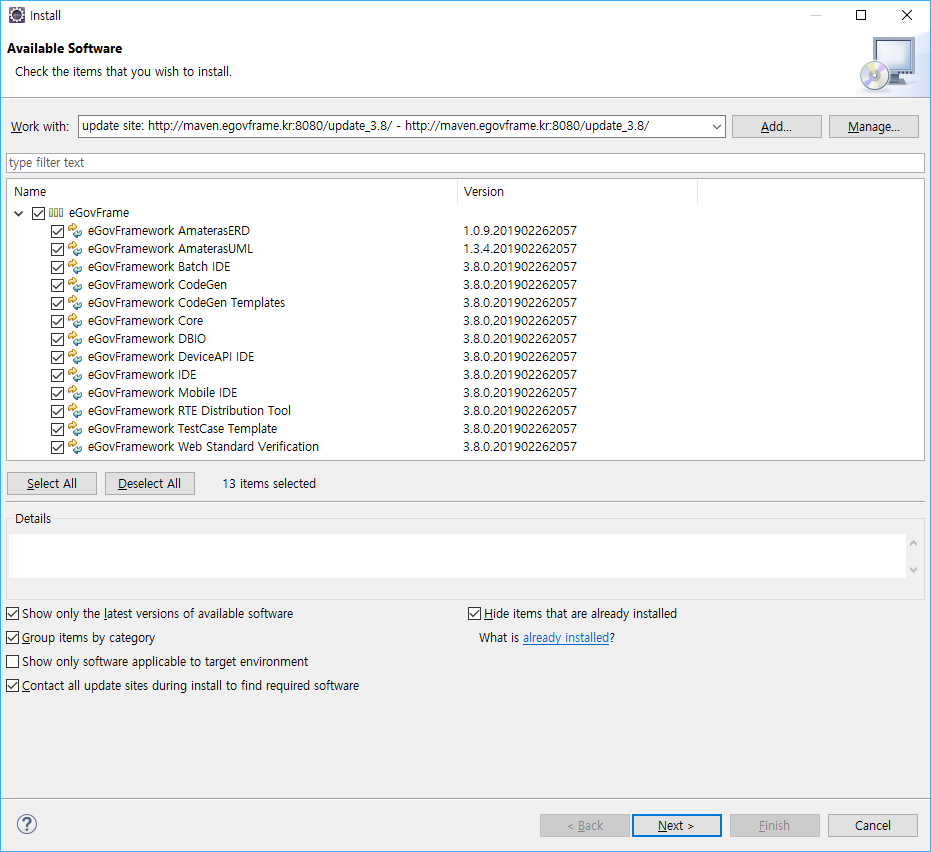The height and width of the screenshot is (852, 931).
Task: Click the eGovFramework DBIO feature icon
Action: 75,339
